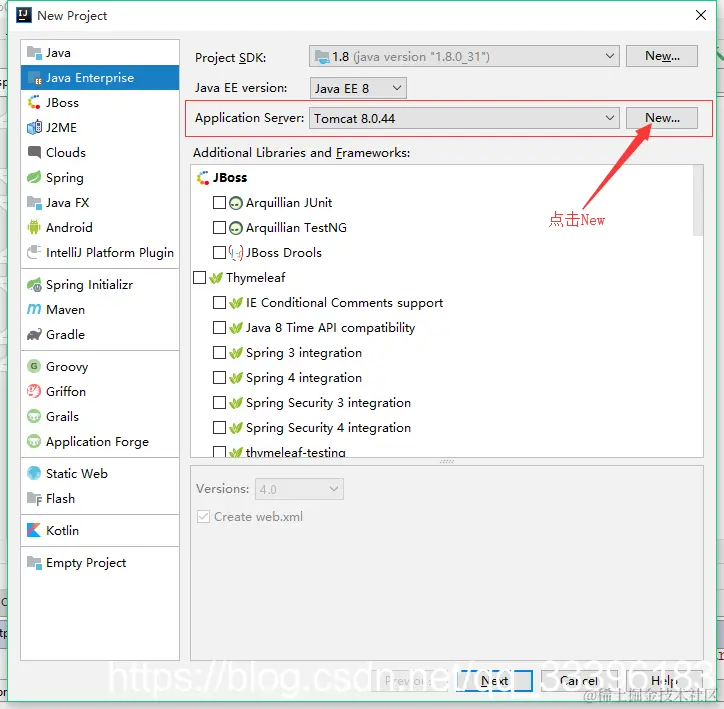Click Java 8 Time API leaf icon
724x709 pixels.
point(236,328)
